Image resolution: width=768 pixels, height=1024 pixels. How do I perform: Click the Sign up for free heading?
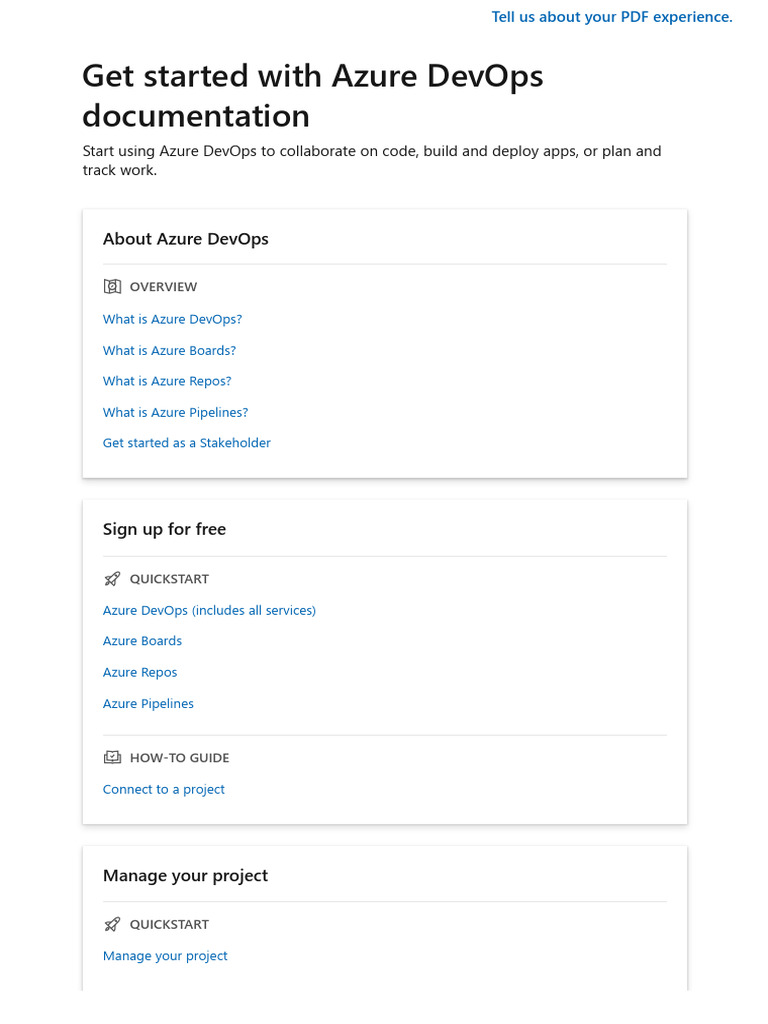[164, 529]
